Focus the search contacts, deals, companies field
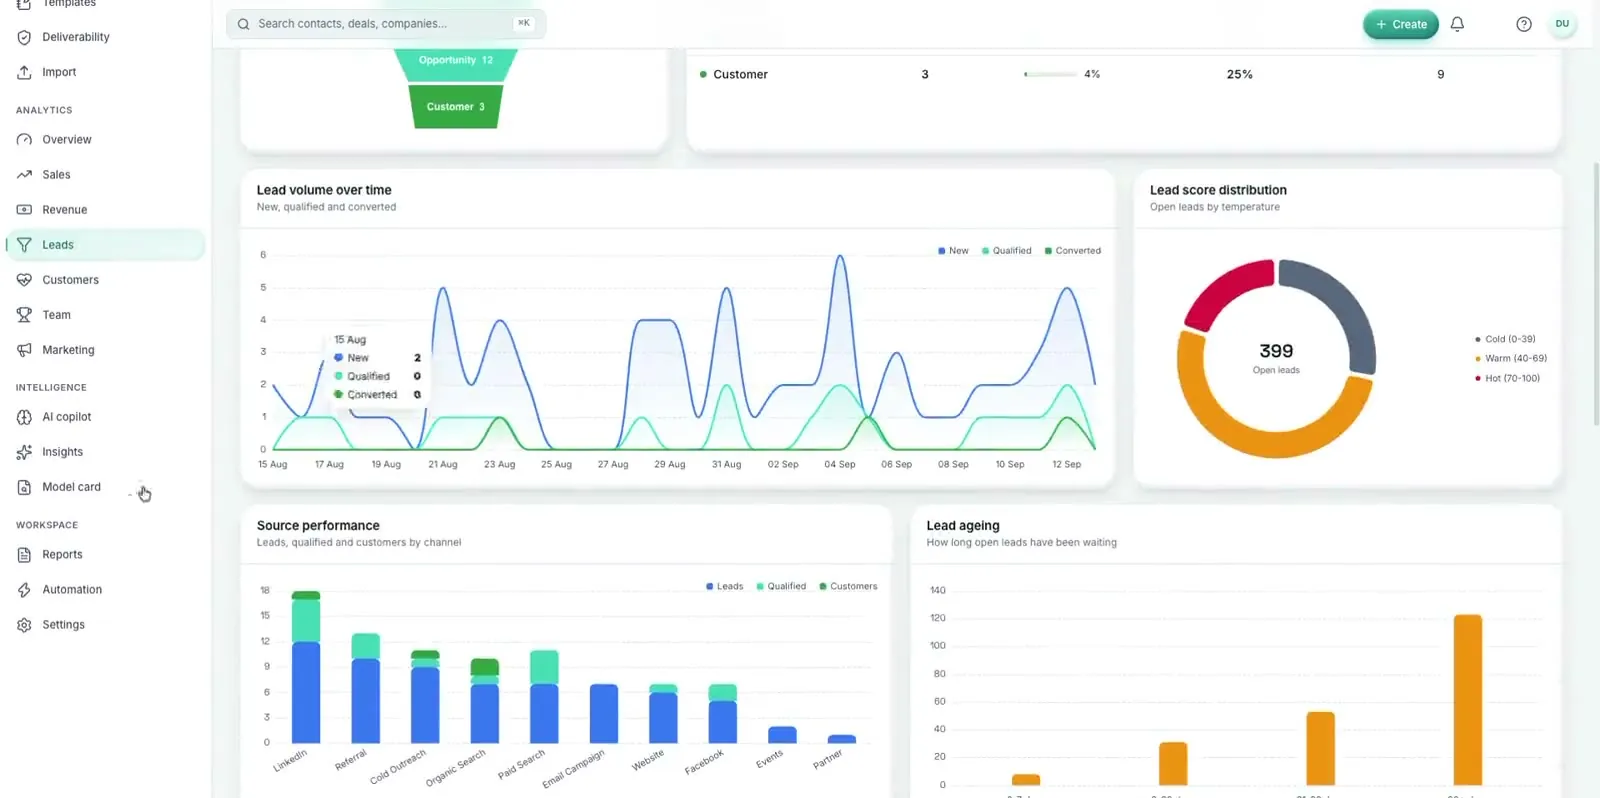 click(x=386, y=24)
